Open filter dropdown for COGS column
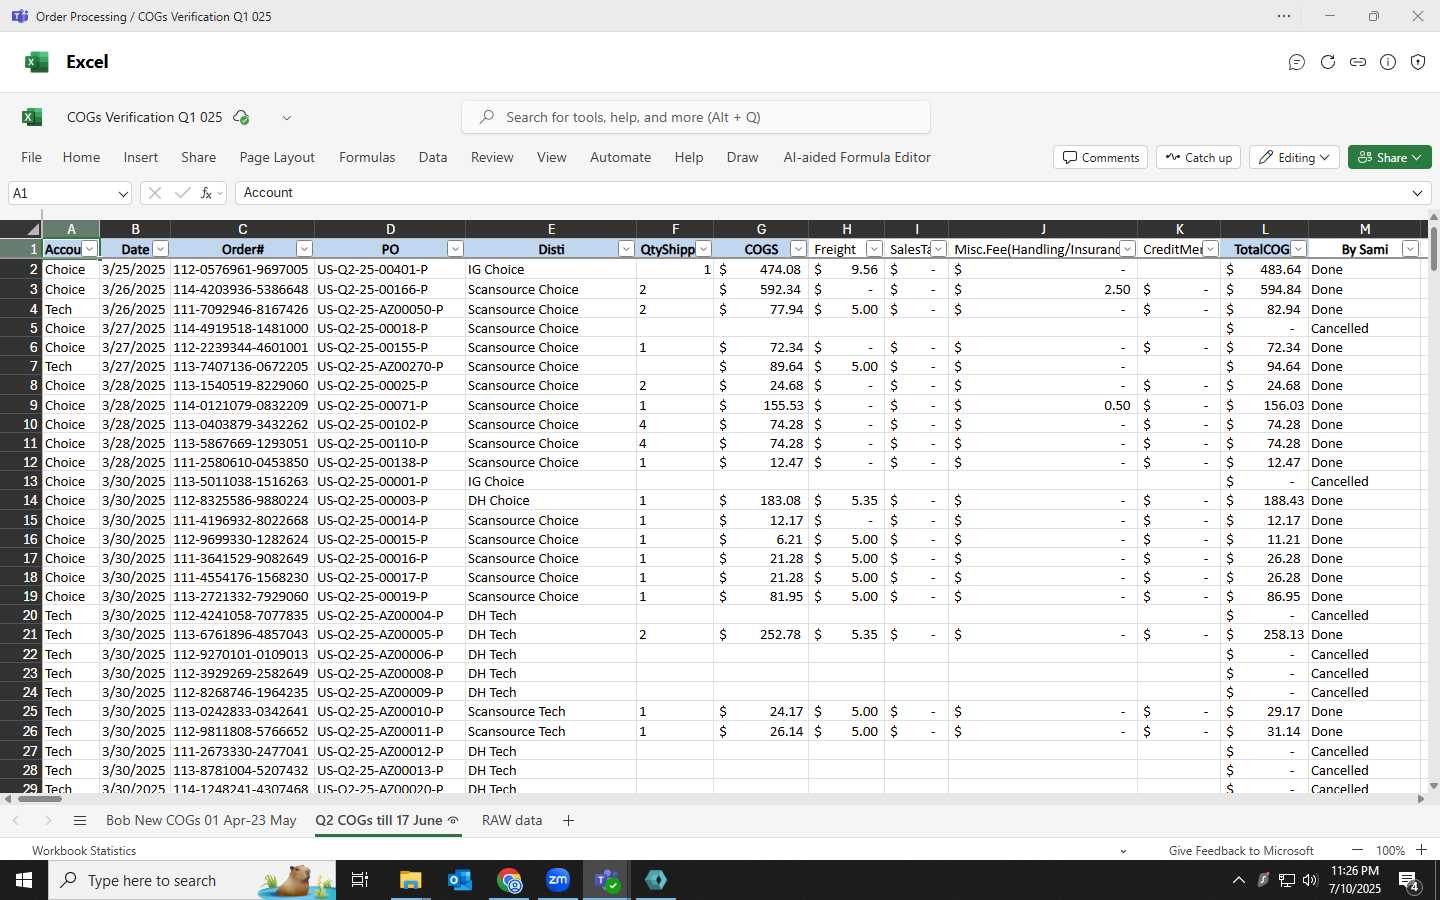1440x900 pixels. point(798,249)
